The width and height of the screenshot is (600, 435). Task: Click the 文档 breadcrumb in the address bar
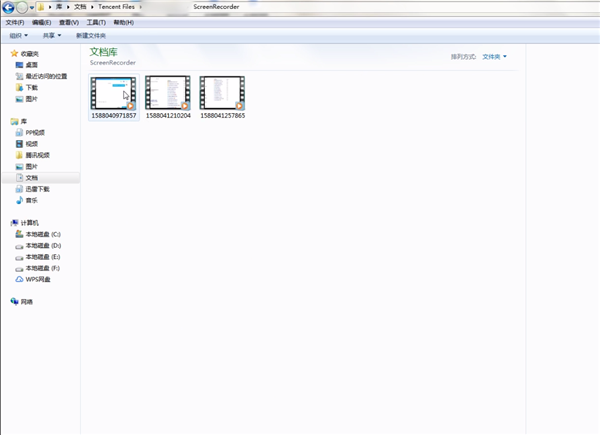(x=80, y=7)
